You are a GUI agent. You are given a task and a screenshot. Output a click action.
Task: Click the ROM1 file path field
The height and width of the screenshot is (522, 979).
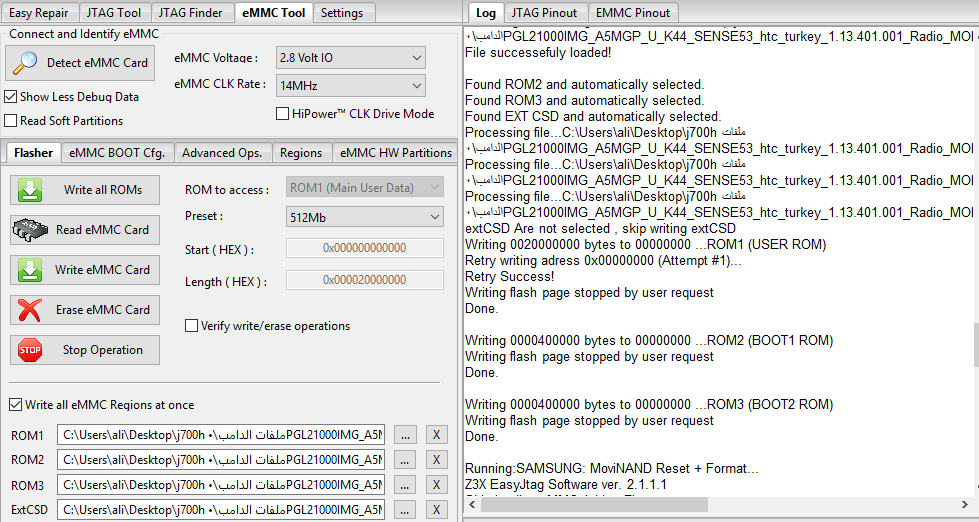[x=221, y=435]
